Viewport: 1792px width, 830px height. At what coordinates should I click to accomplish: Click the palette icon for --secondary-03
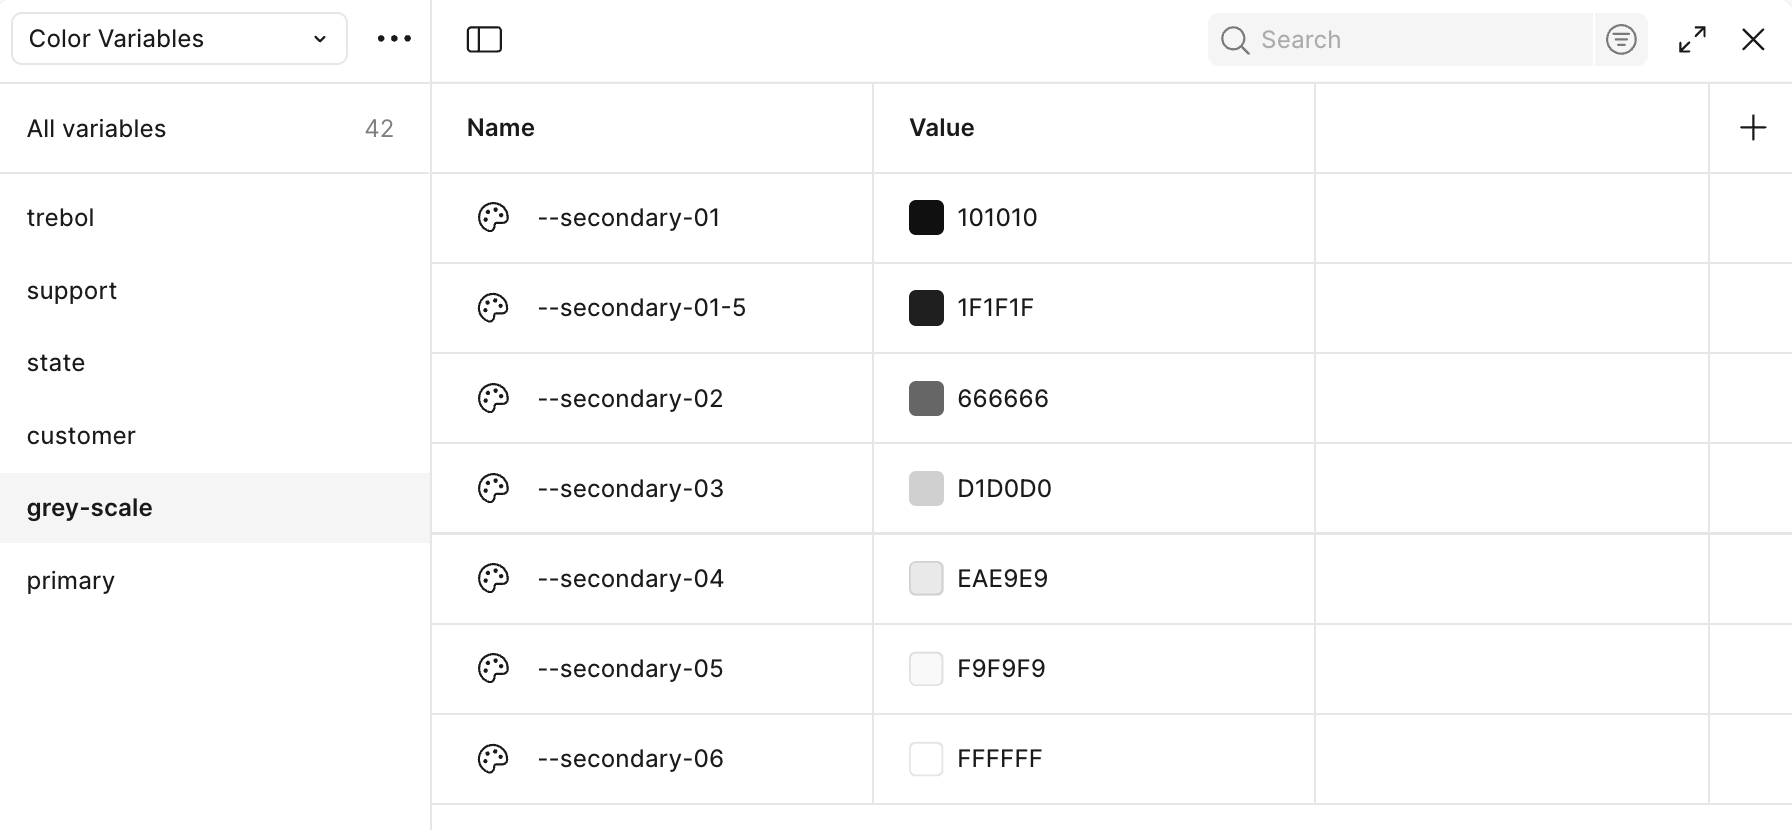(493, 488)
